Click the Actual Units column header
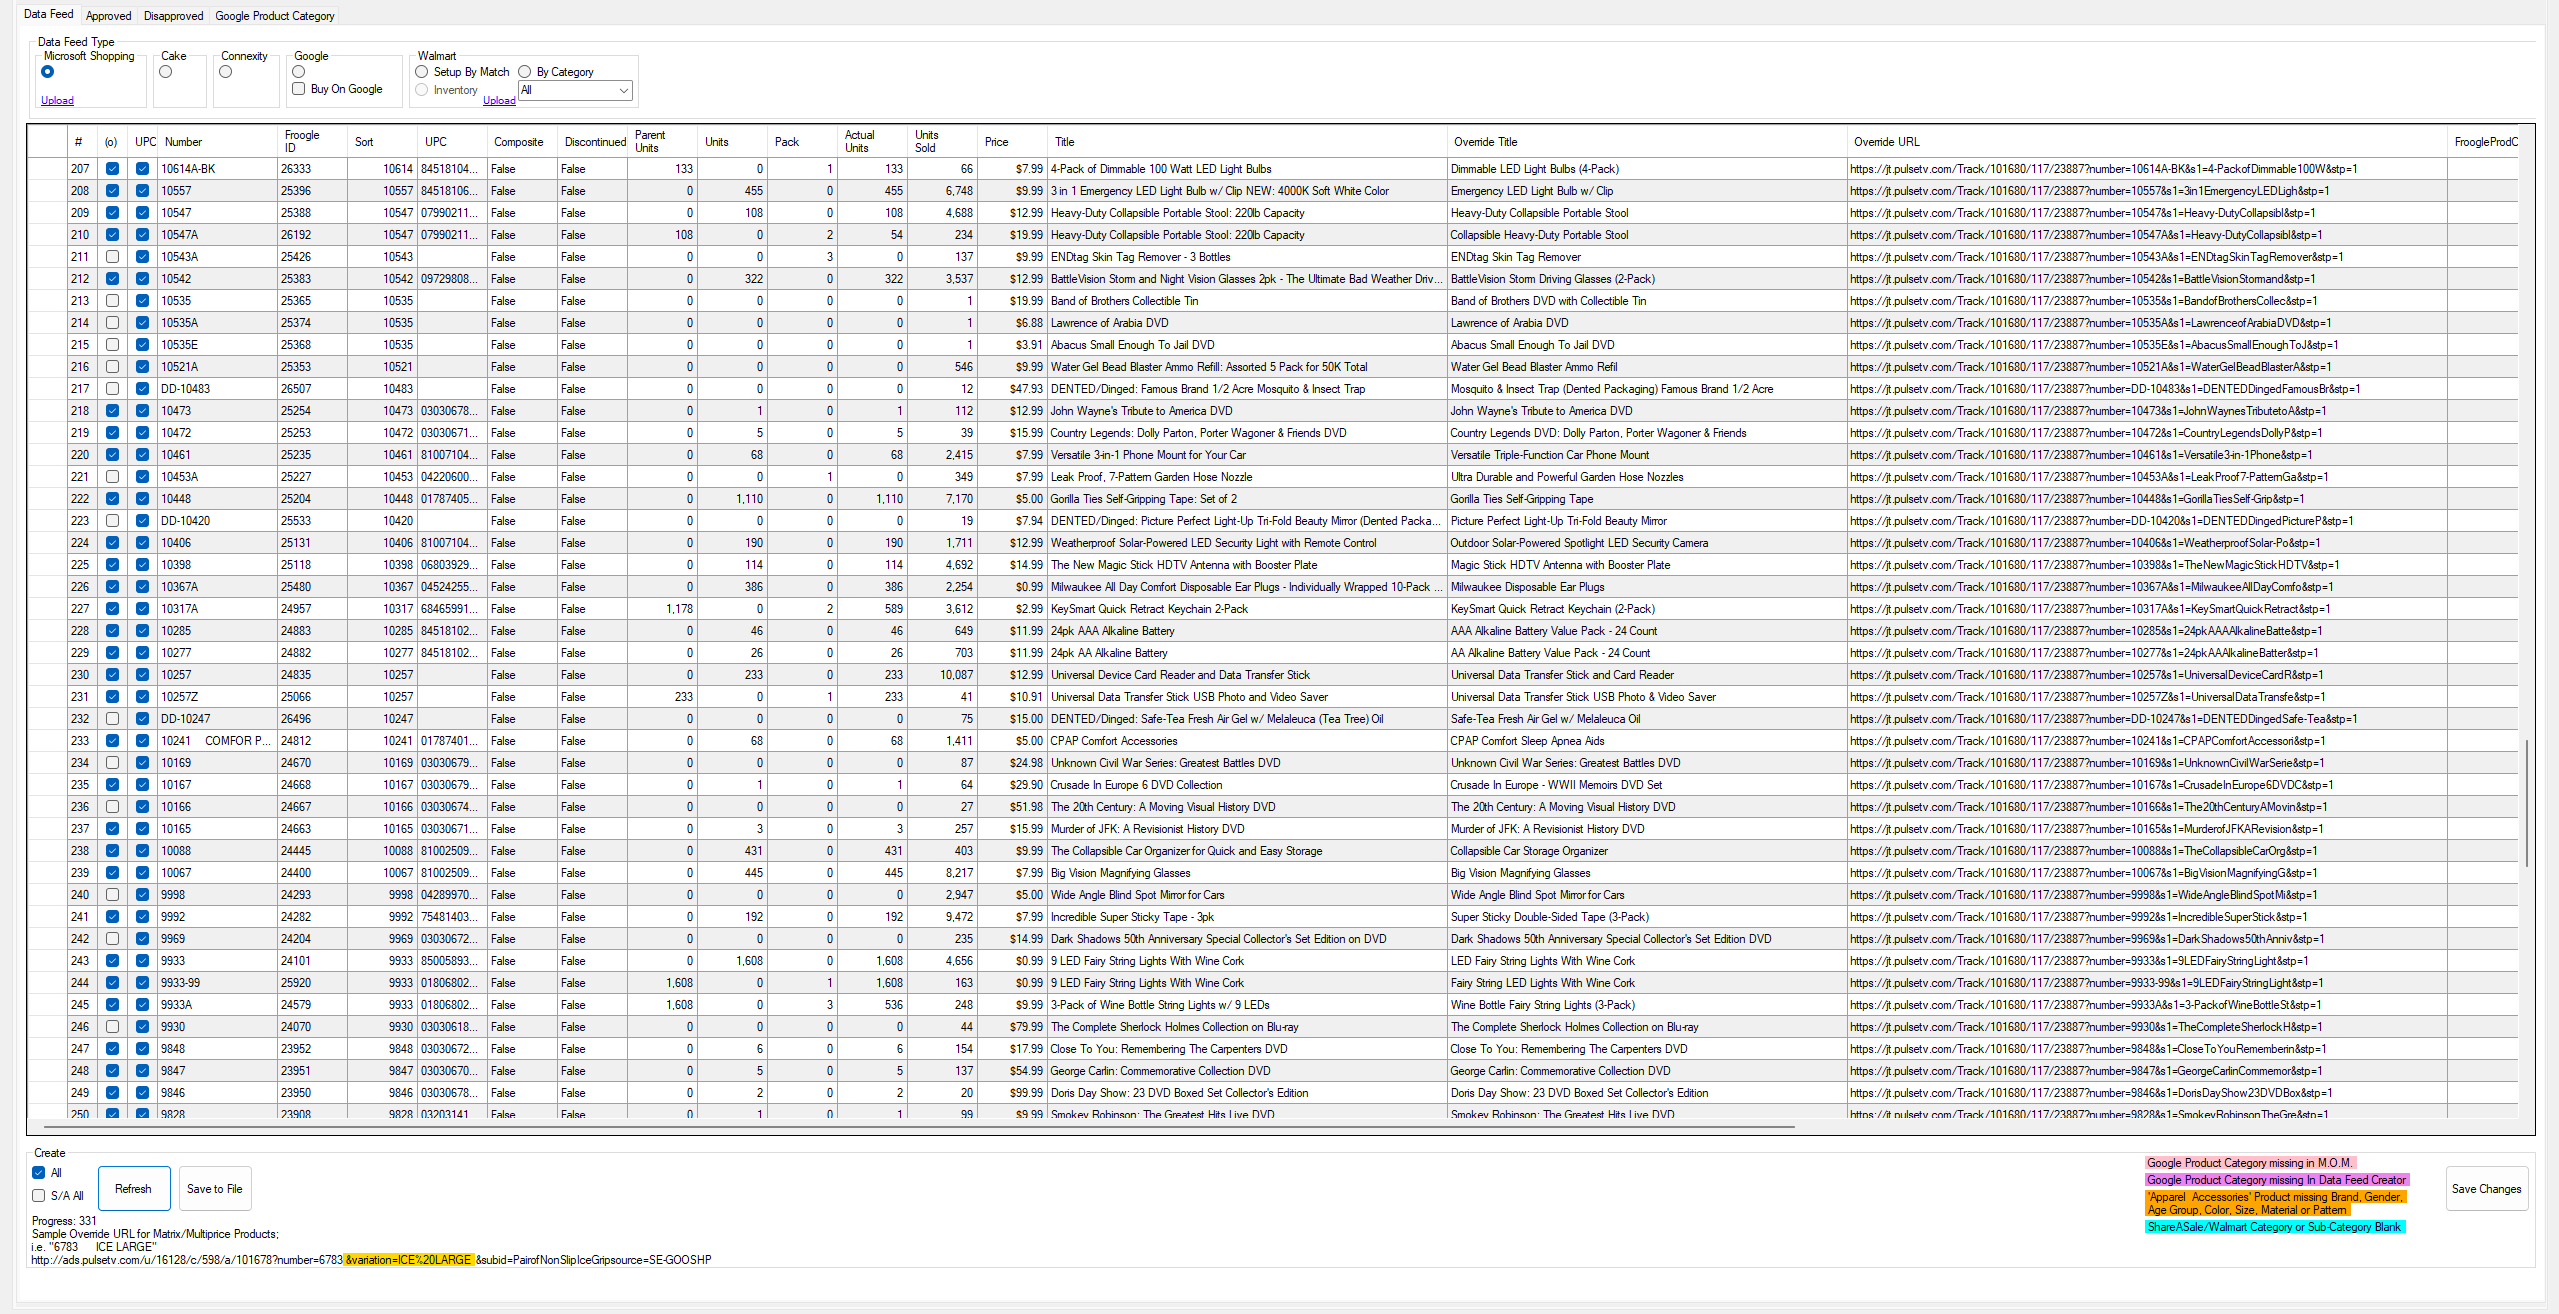Viewport: 2559px width, 1314px height. coord(872,142)
